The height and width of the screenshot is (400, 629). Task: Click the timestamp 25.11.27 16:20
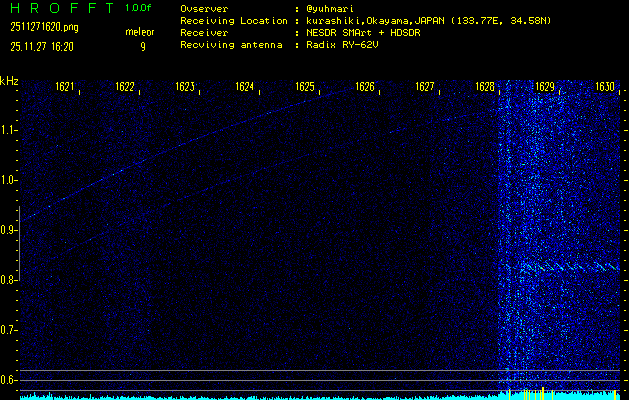[42, 47]
